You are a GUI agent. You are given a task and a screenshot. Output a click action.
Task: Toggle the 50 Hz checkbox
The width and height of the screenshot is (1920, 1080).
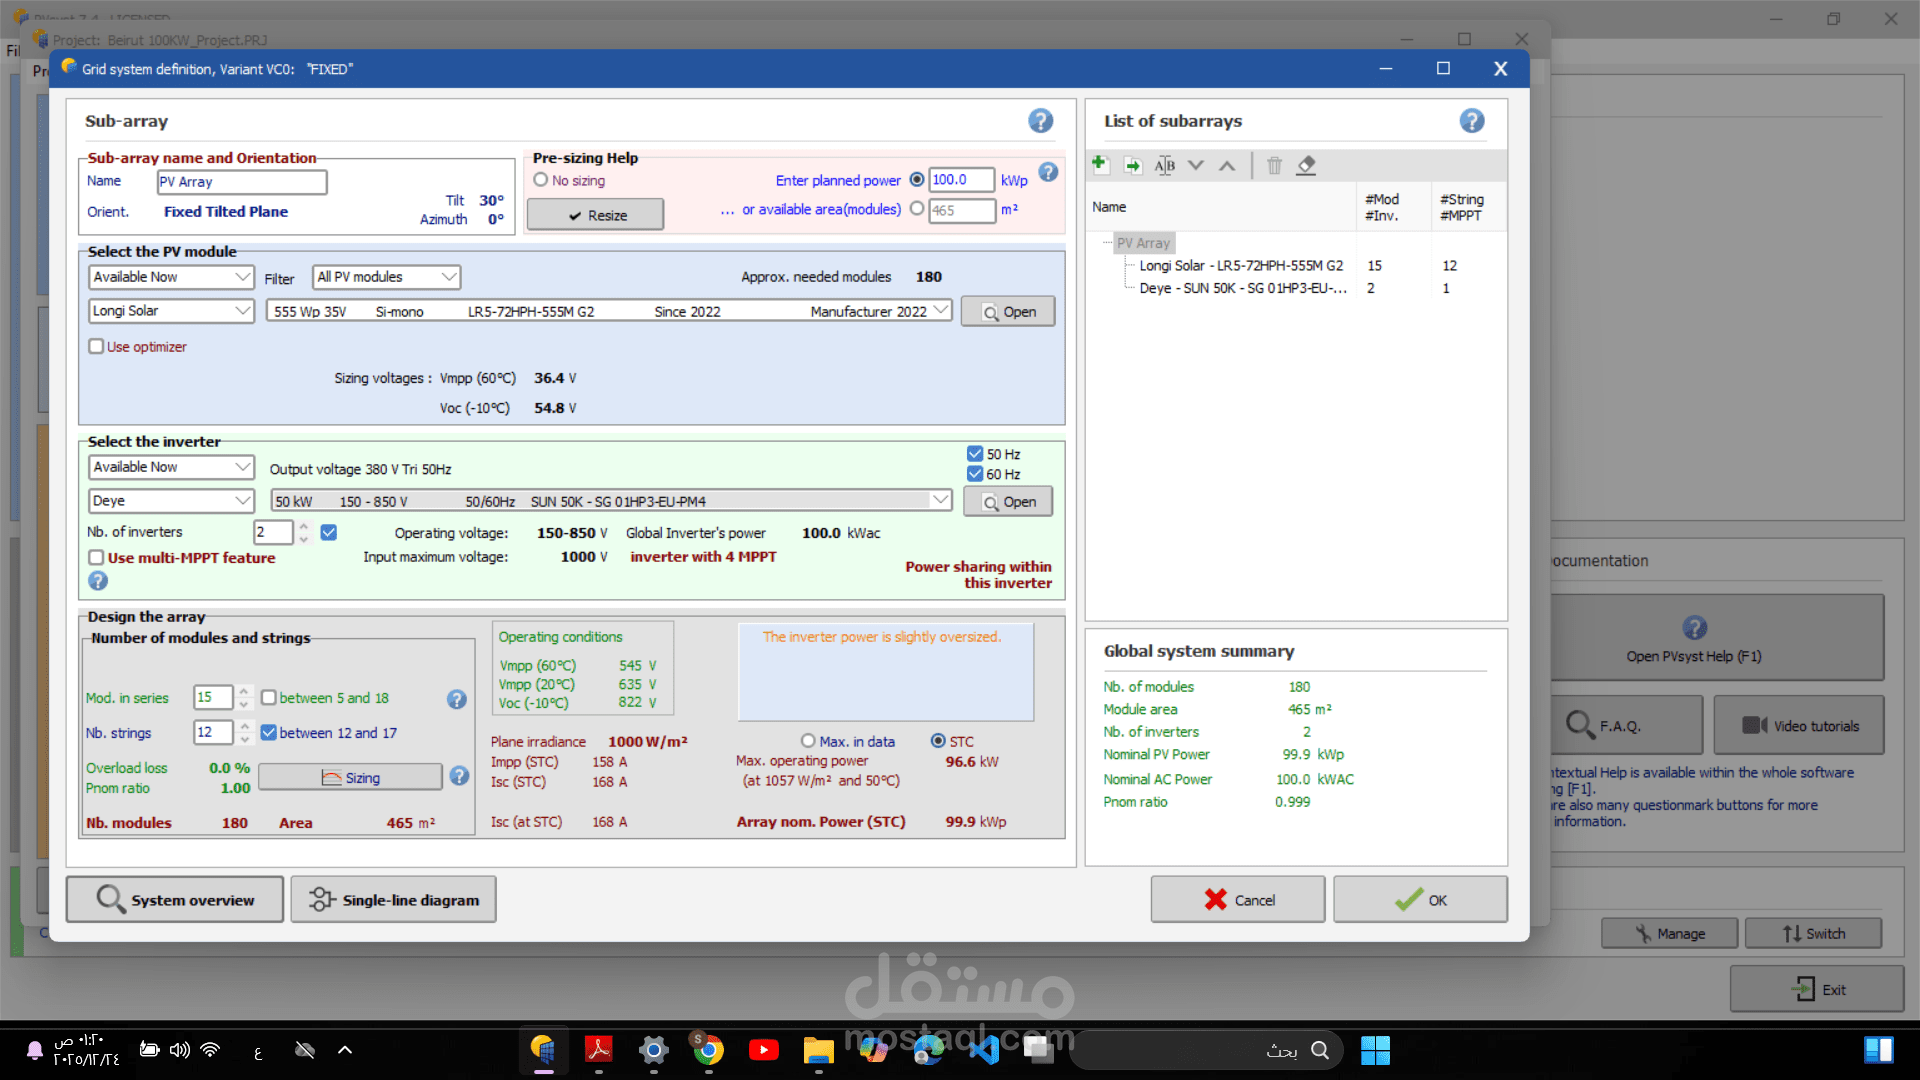[975, 454]
